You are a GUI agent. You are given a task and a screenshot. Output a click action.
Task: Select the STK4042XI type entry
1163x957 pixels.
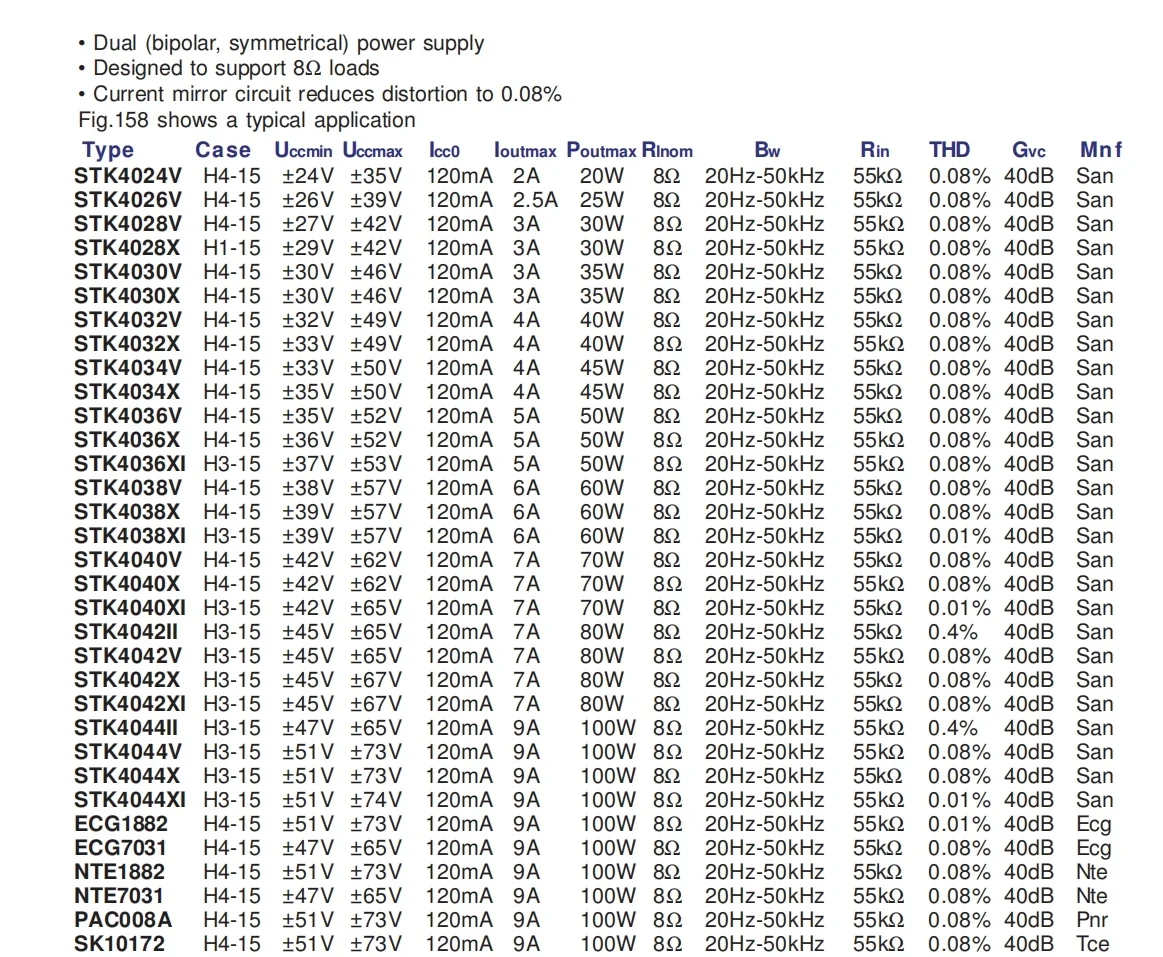pos(130,704)
